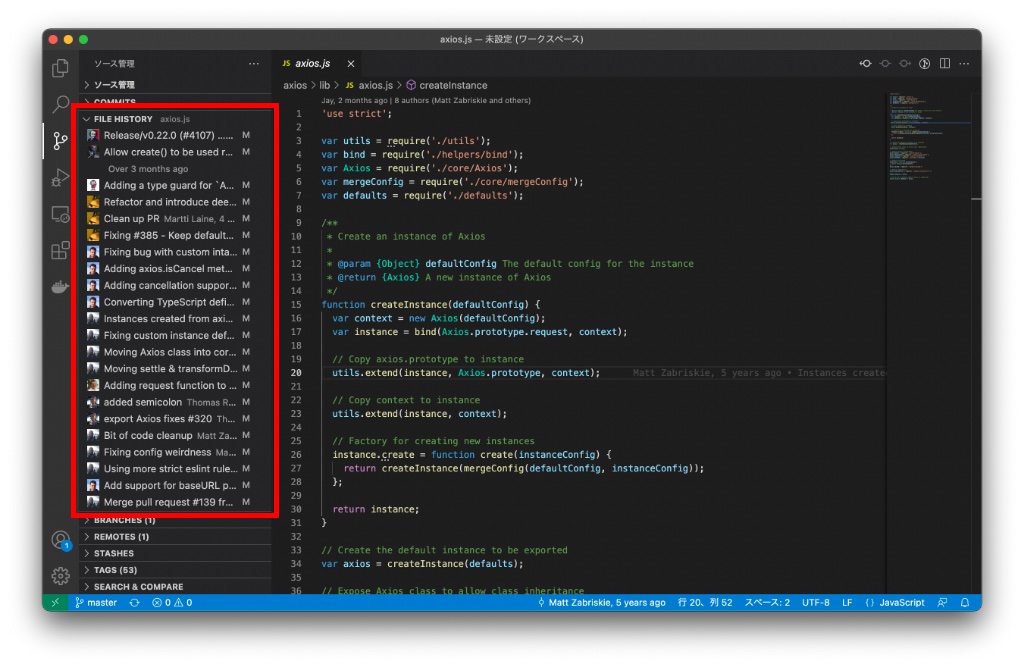Click the master branch in status bar

(95, 603)
